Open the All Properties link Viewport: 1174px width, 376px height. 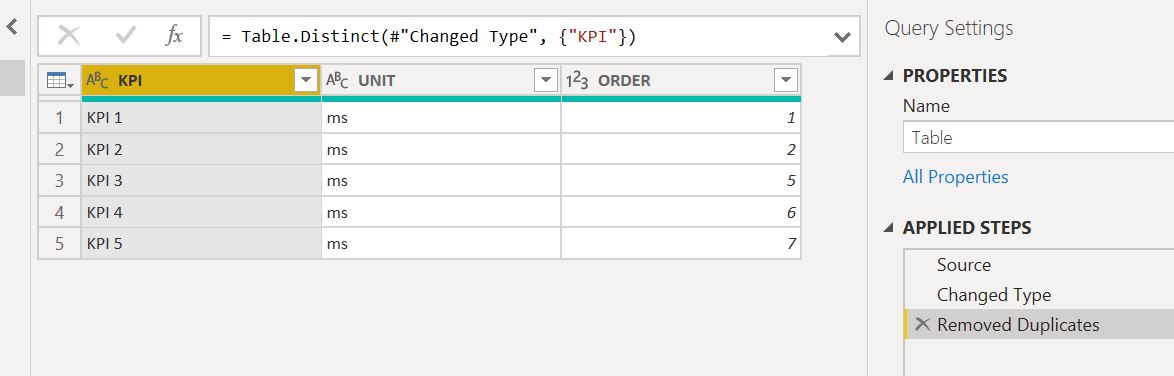tap(955, 177)
